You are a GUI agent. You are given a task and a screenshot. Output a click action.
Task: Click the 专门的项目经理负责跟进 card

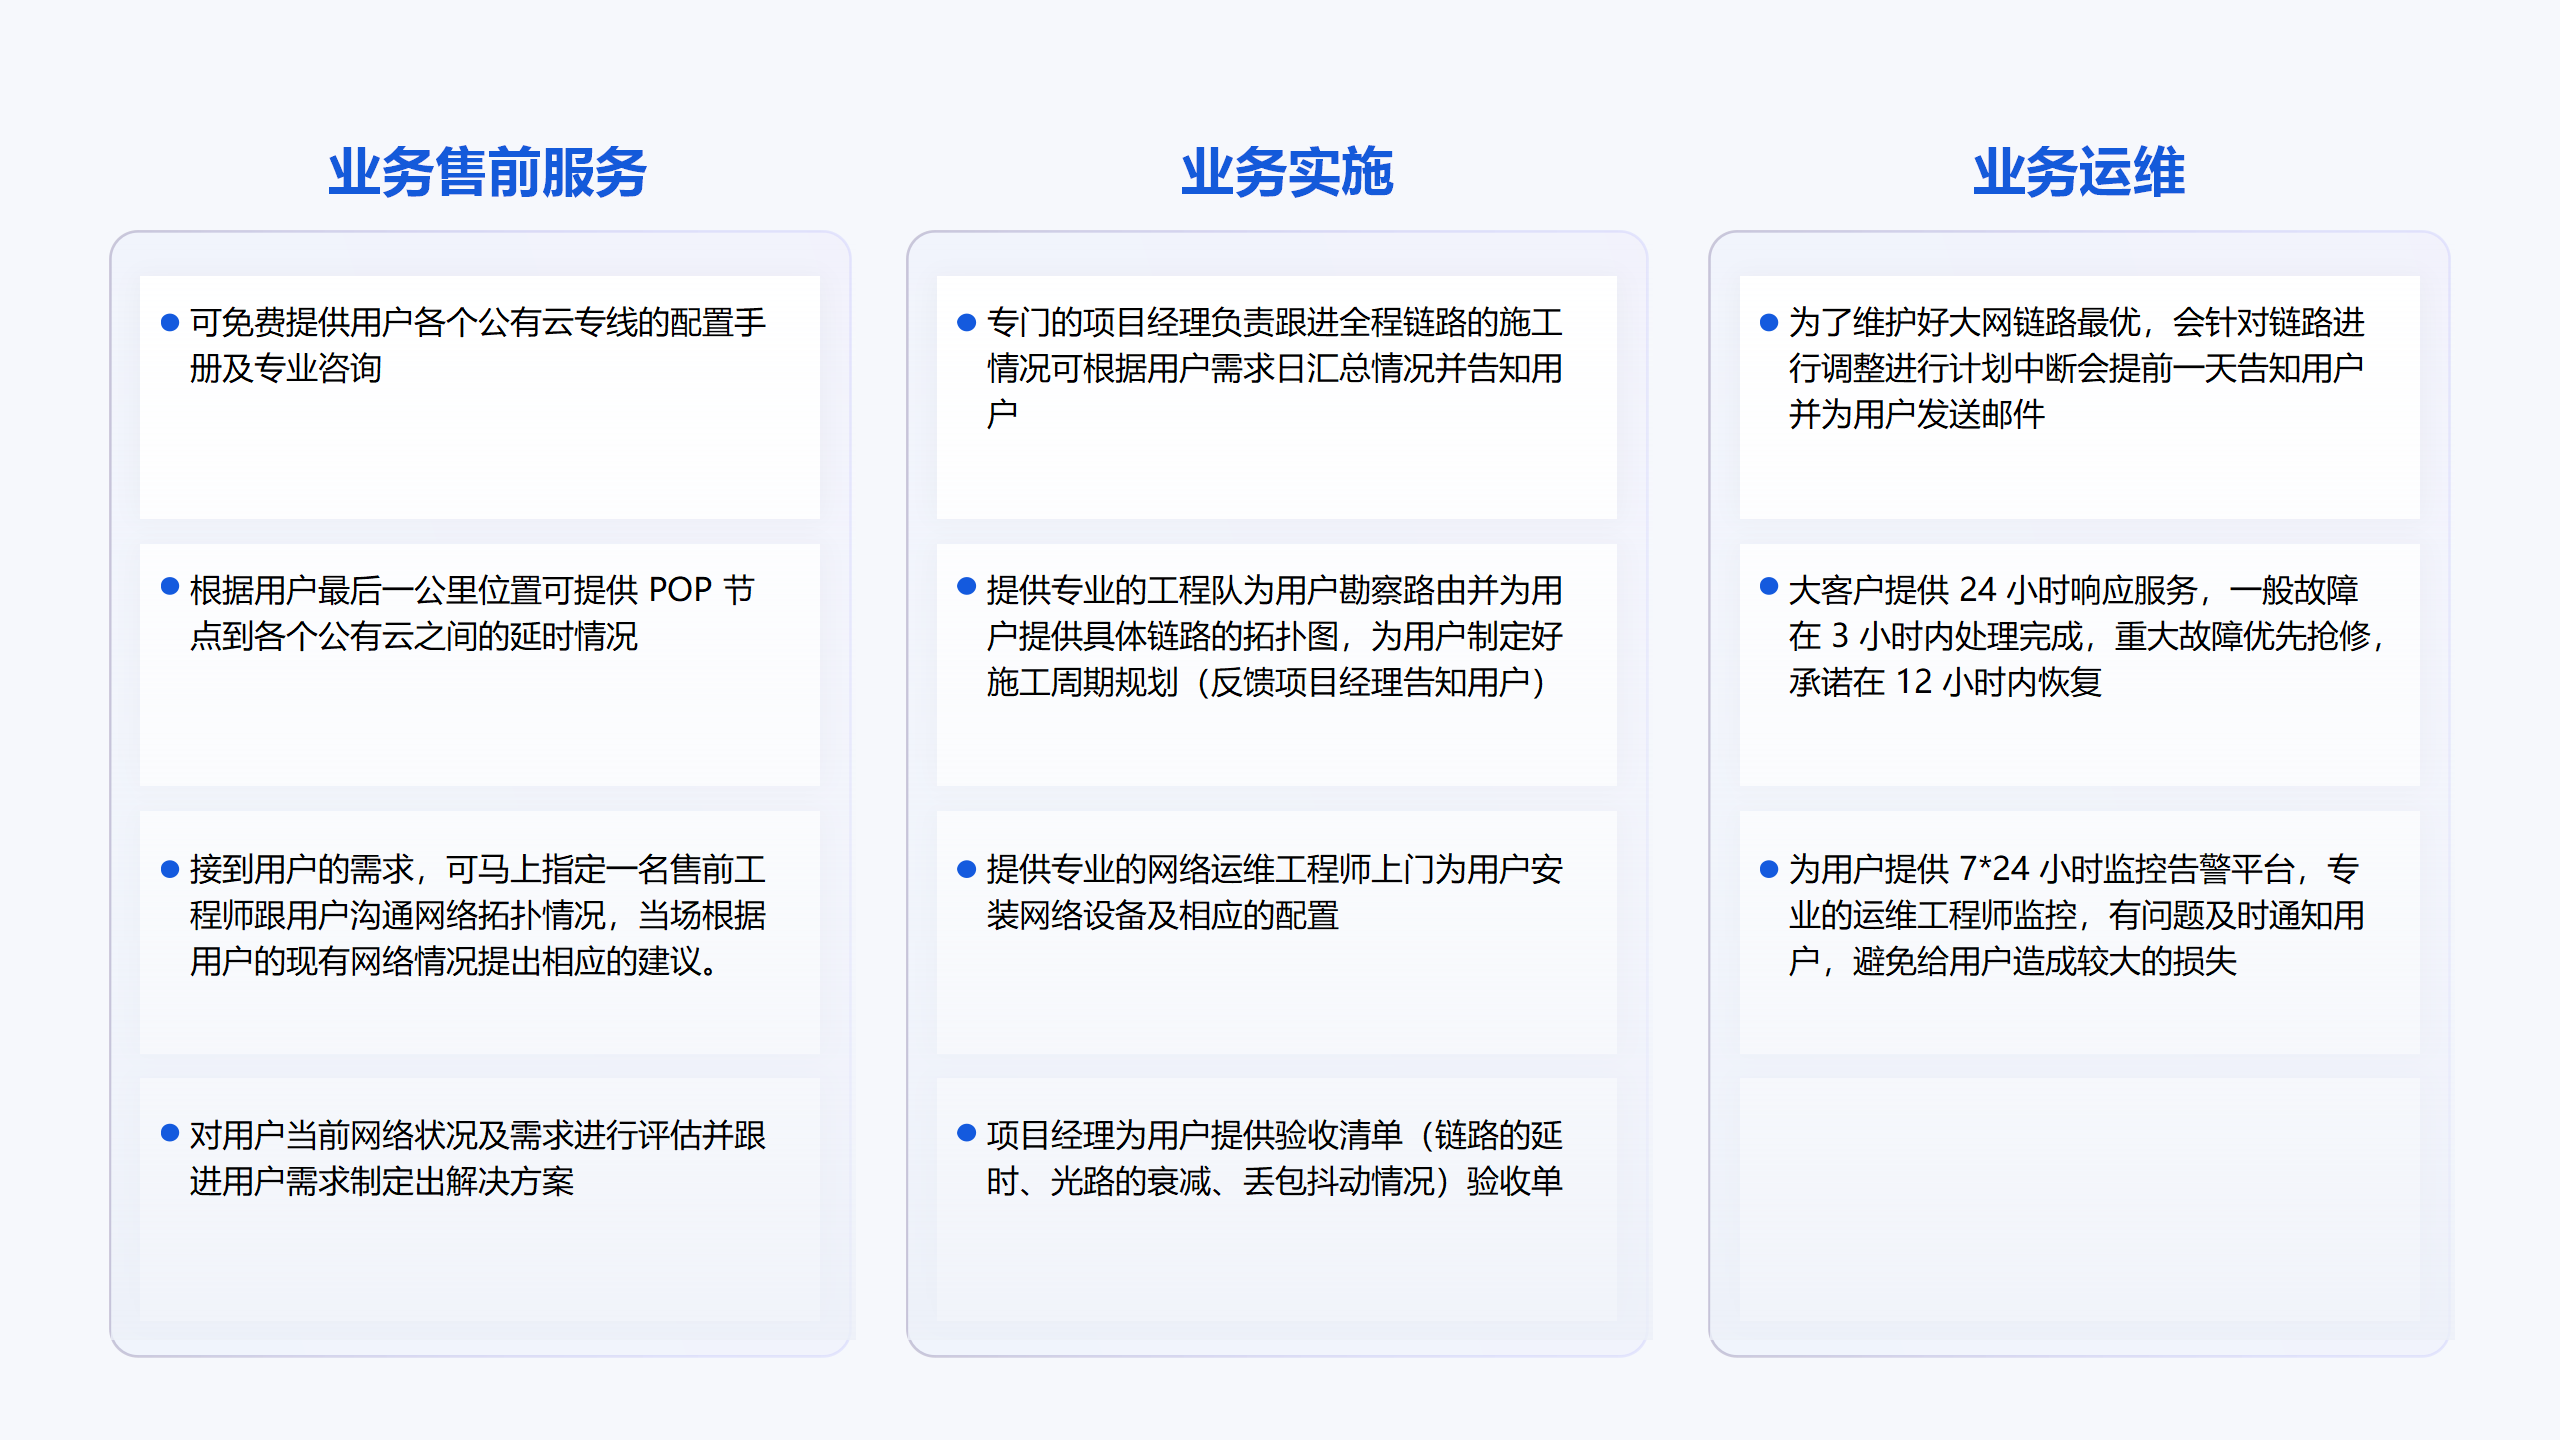[x=1276, y=396]
